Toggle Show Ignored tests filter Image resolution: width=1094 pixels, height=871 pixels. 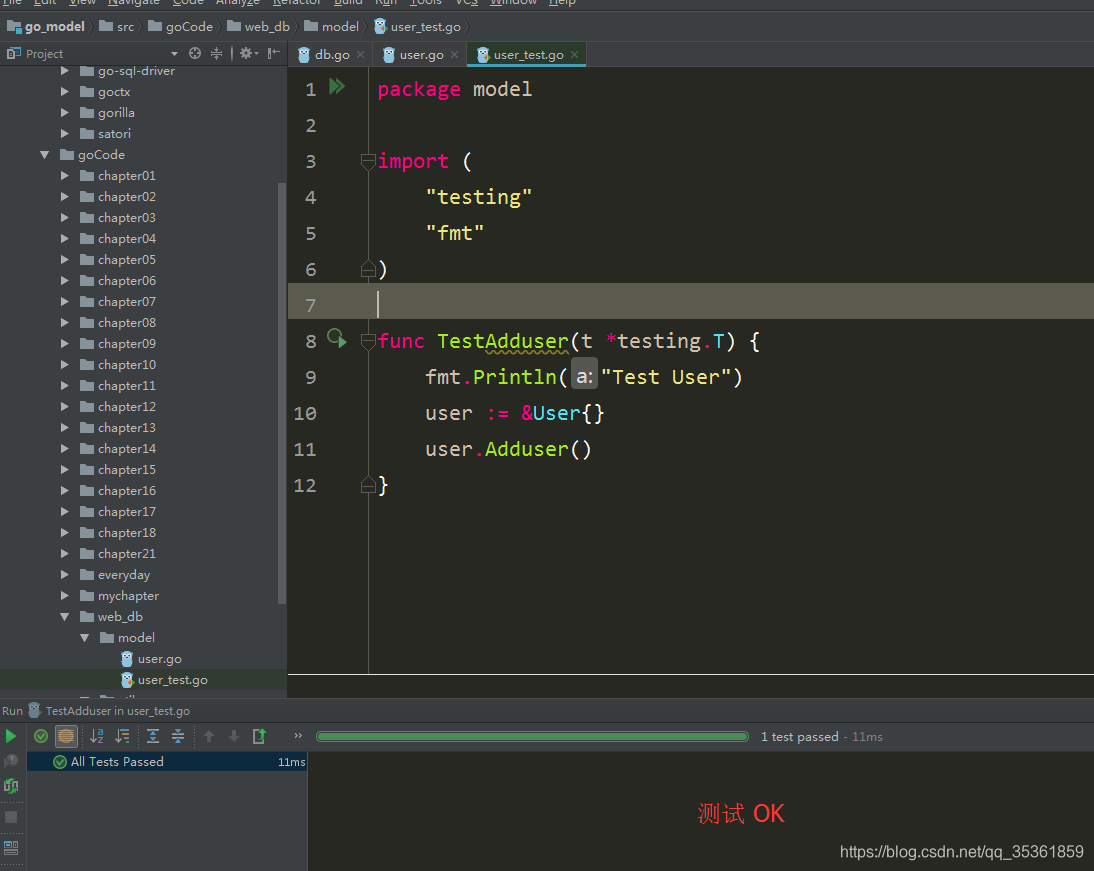point(65,736)
